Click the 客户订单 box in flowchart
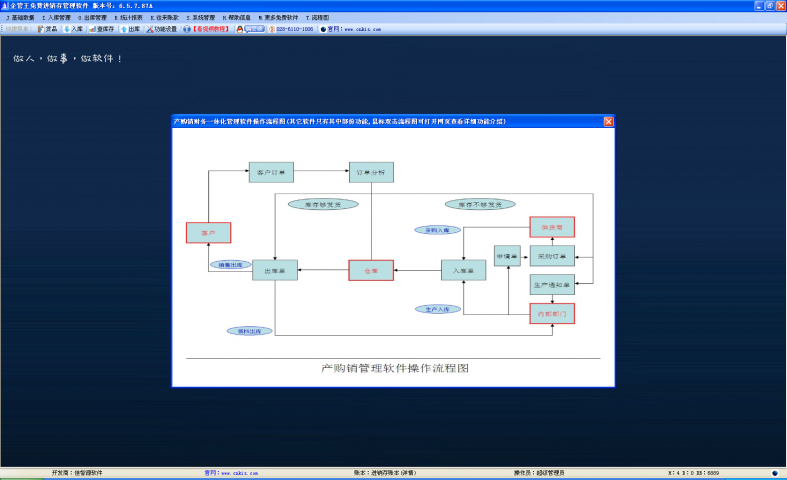Screen dimensions: 787x480 [x=271, y=172]
